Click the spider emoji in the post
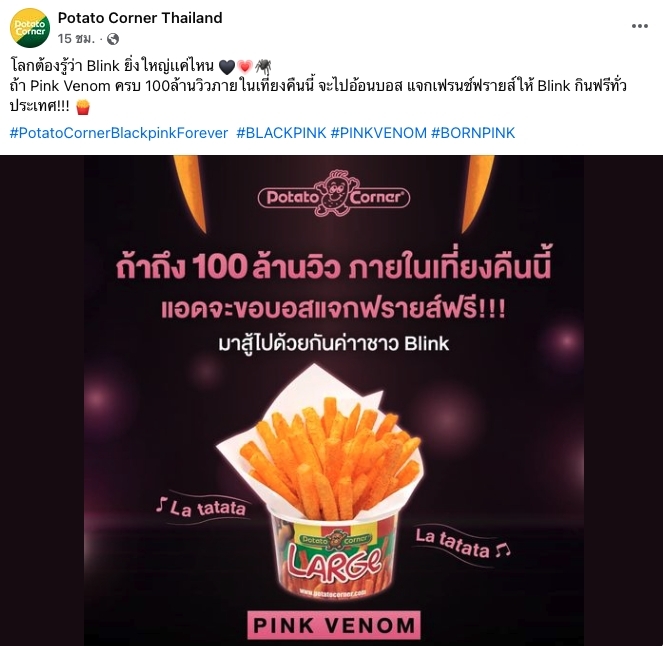This screenshot has height=646, width=663. pyautogui.click(x=263, y=66)
